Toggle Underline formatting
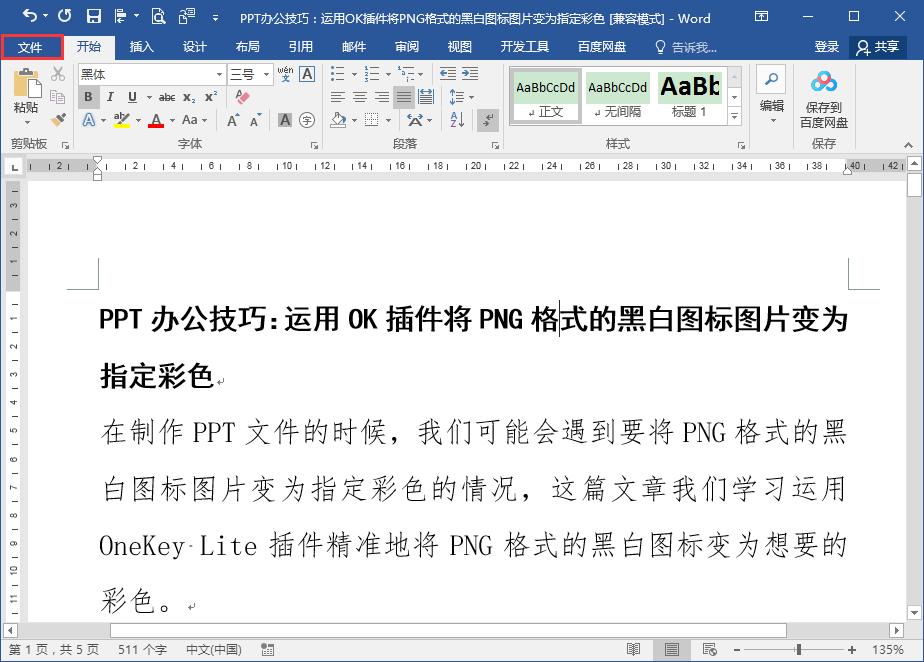Image resolution: width=924 pixels, height=662 pixels. [132, 97]
